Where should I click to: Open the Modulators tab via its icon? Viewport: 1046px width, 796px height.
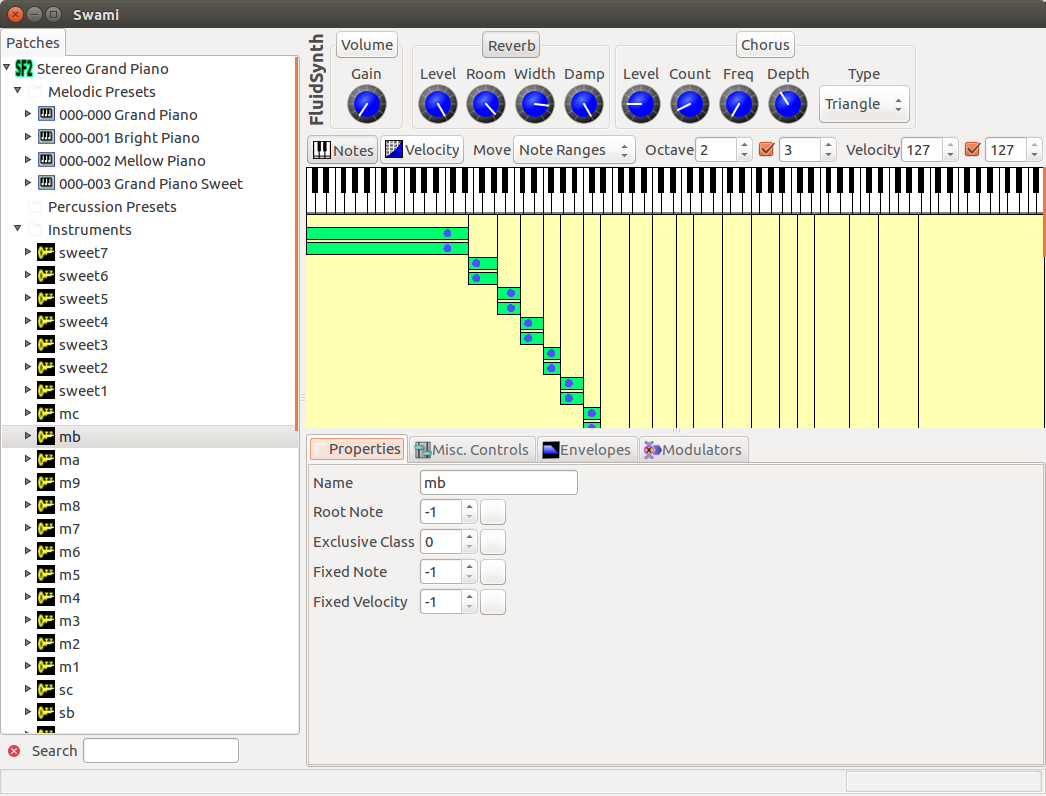(x=652, y=450)
